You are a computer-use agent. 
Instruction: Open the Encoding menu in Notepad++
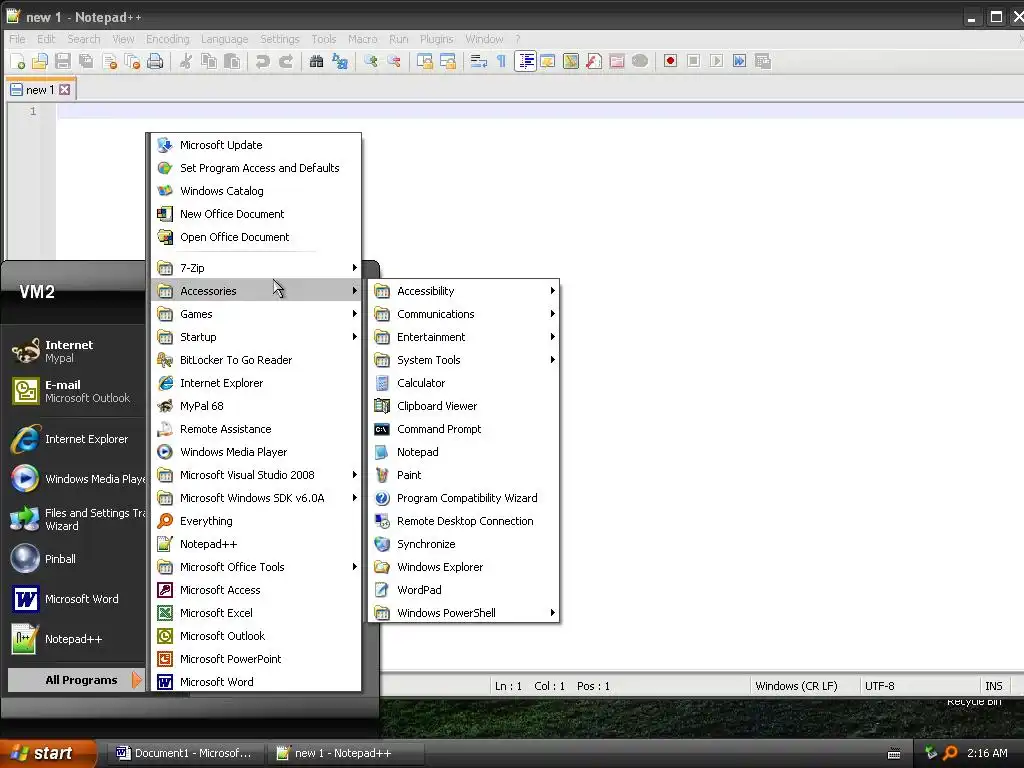[x=167, y=39]
